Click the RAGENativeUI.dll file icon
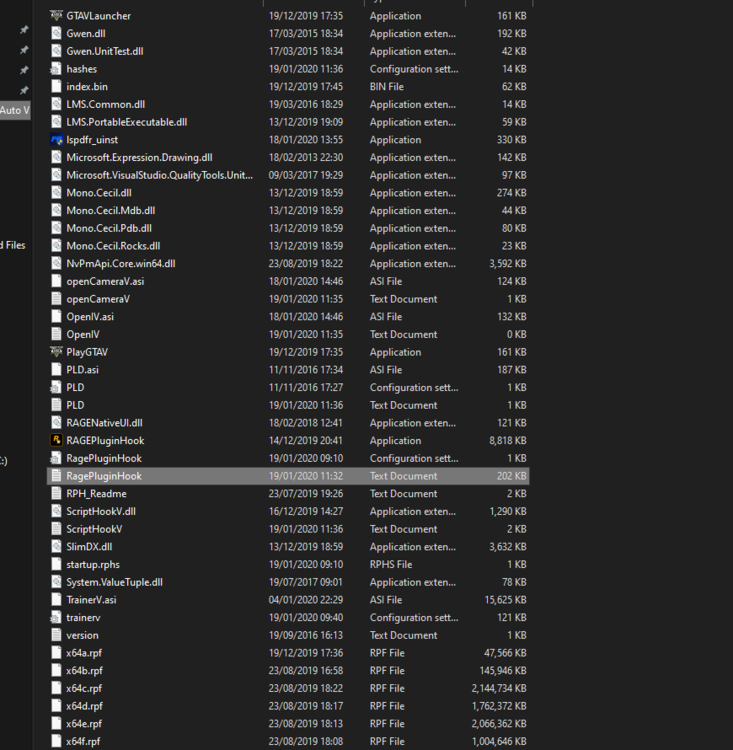Viewport: 733px width, 750px height. pyautogui.click(x=56, y=423)
